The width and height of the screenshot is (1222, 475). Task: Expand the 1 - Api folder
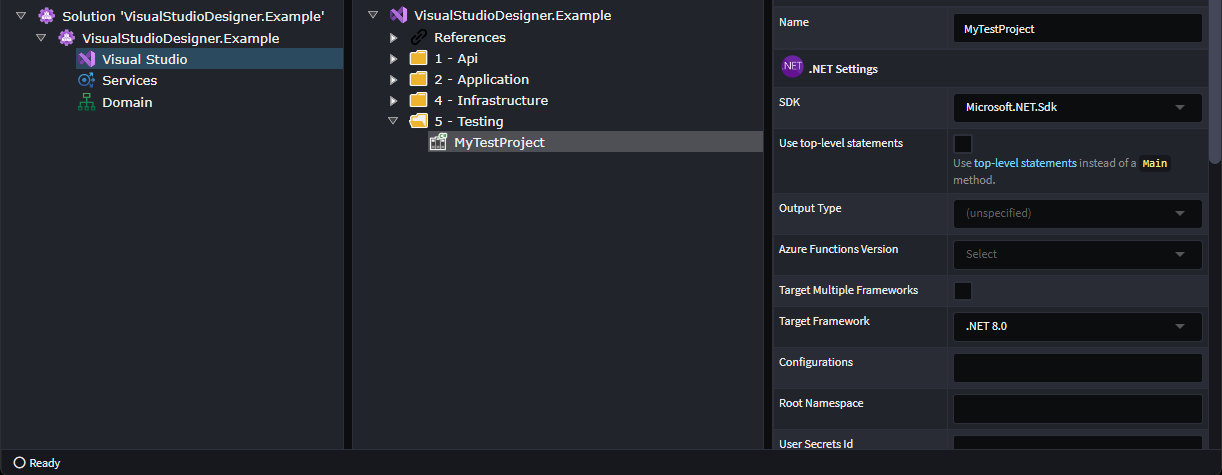(x=394, y=58)
